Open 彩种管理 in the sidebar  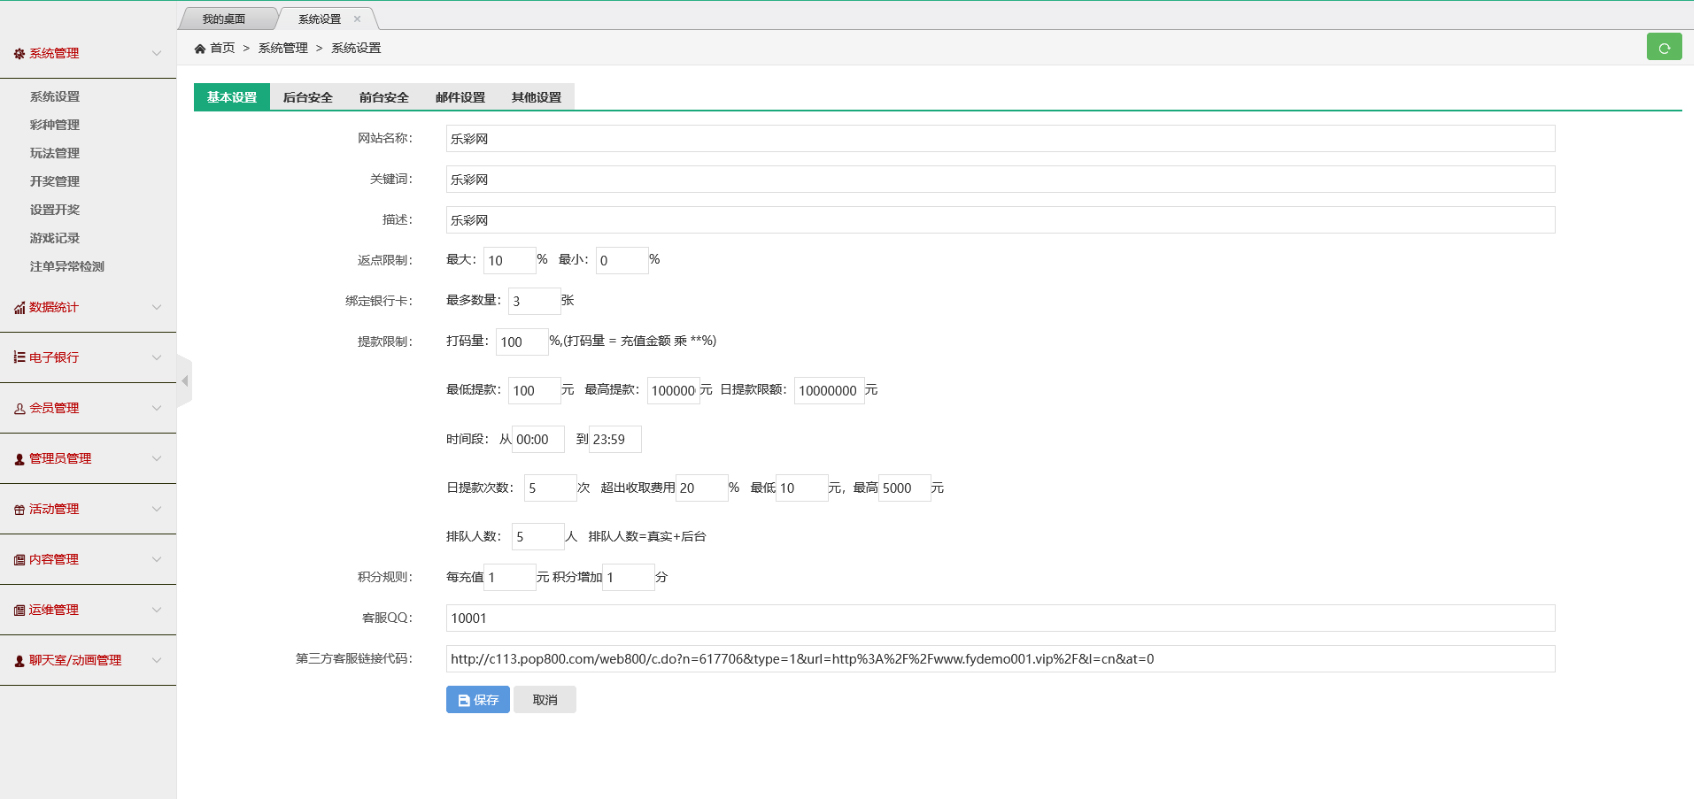pos(55,125)
